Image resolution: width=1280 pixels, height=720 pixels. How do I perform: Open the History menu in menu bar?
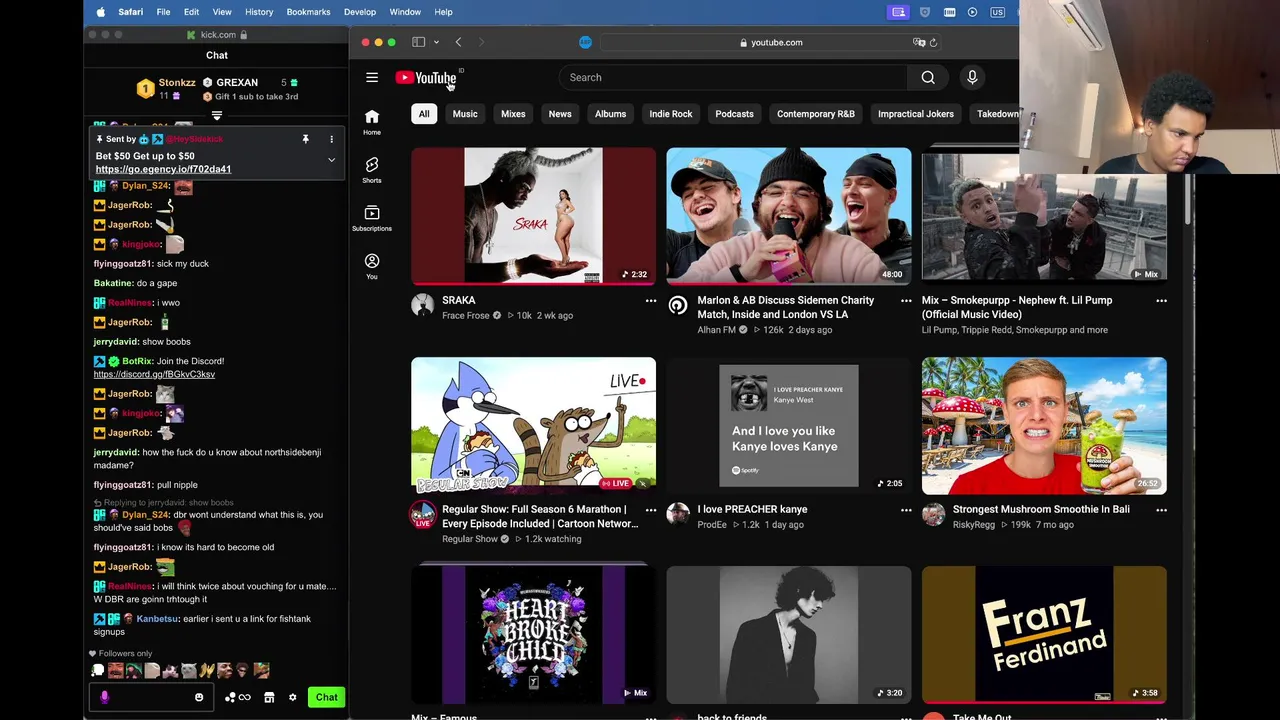click(259, 12)
